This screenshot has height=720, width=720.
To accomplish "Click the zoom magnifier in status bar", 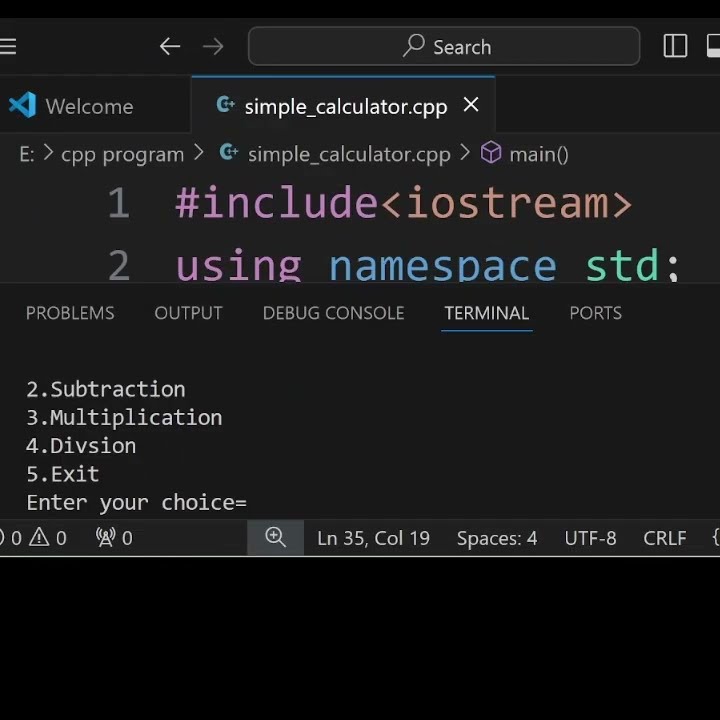I will pos(275,538).
